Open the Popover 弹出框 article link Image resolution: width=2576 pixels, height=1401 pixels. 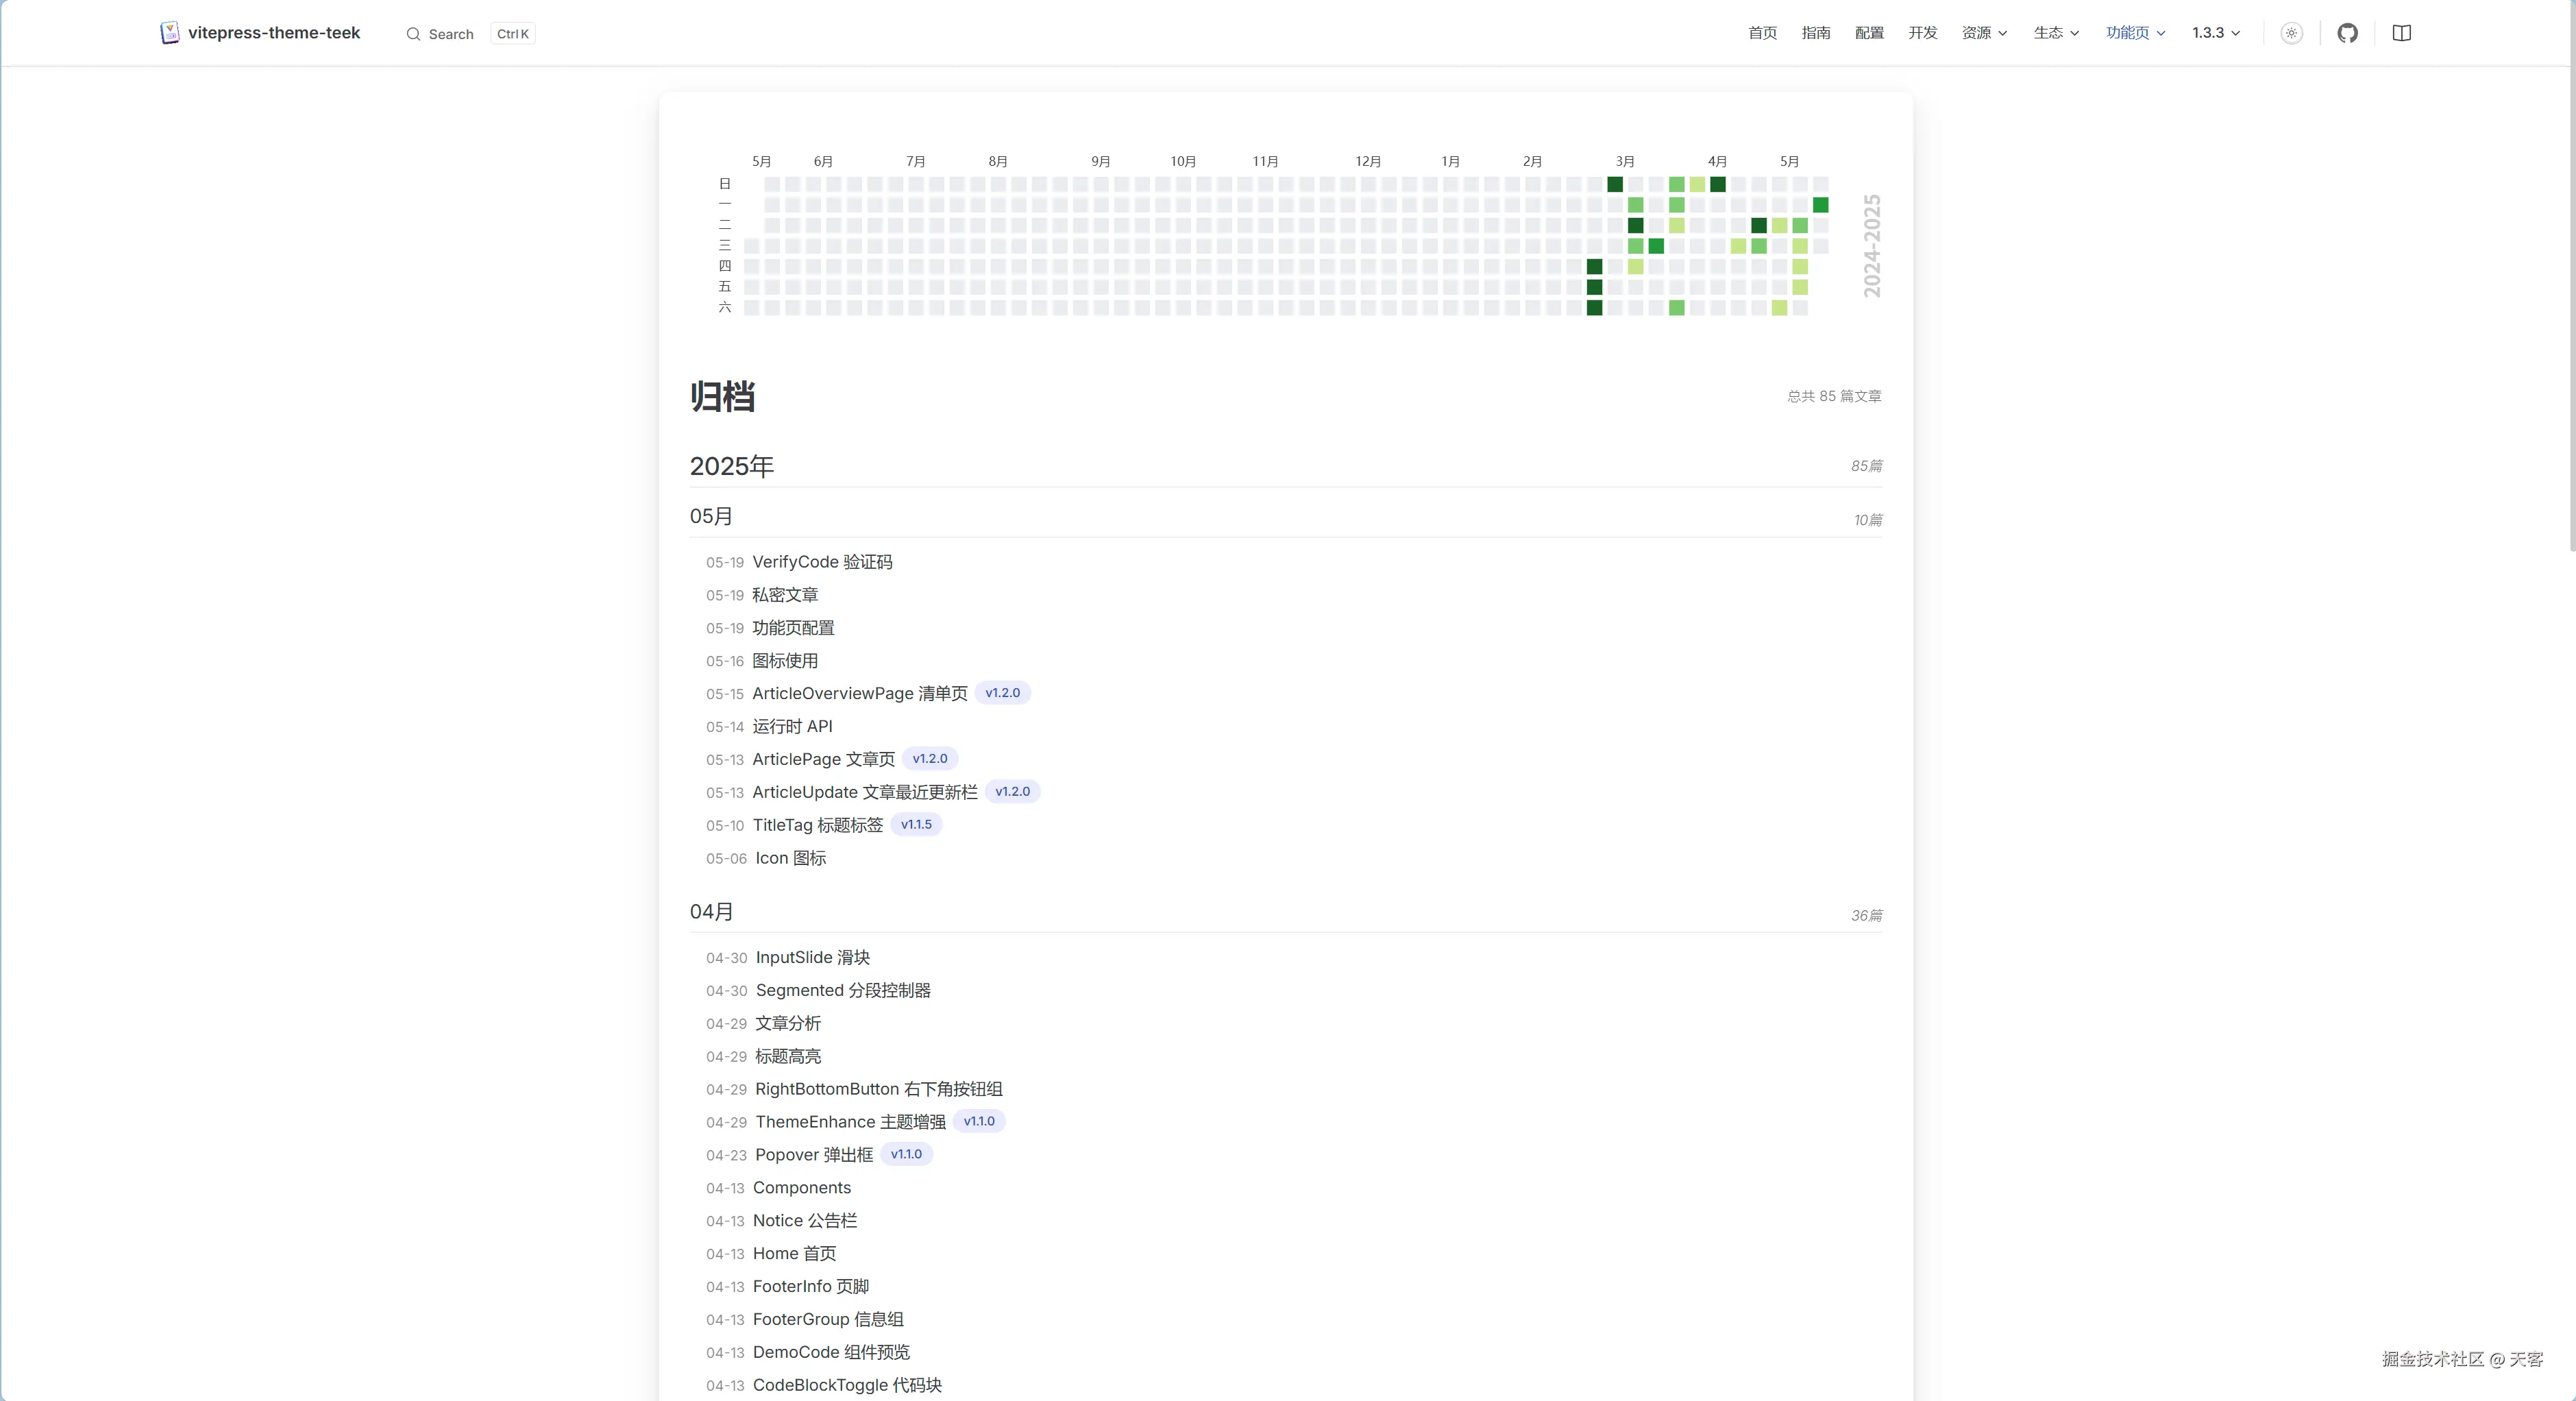pos(813,1155)
